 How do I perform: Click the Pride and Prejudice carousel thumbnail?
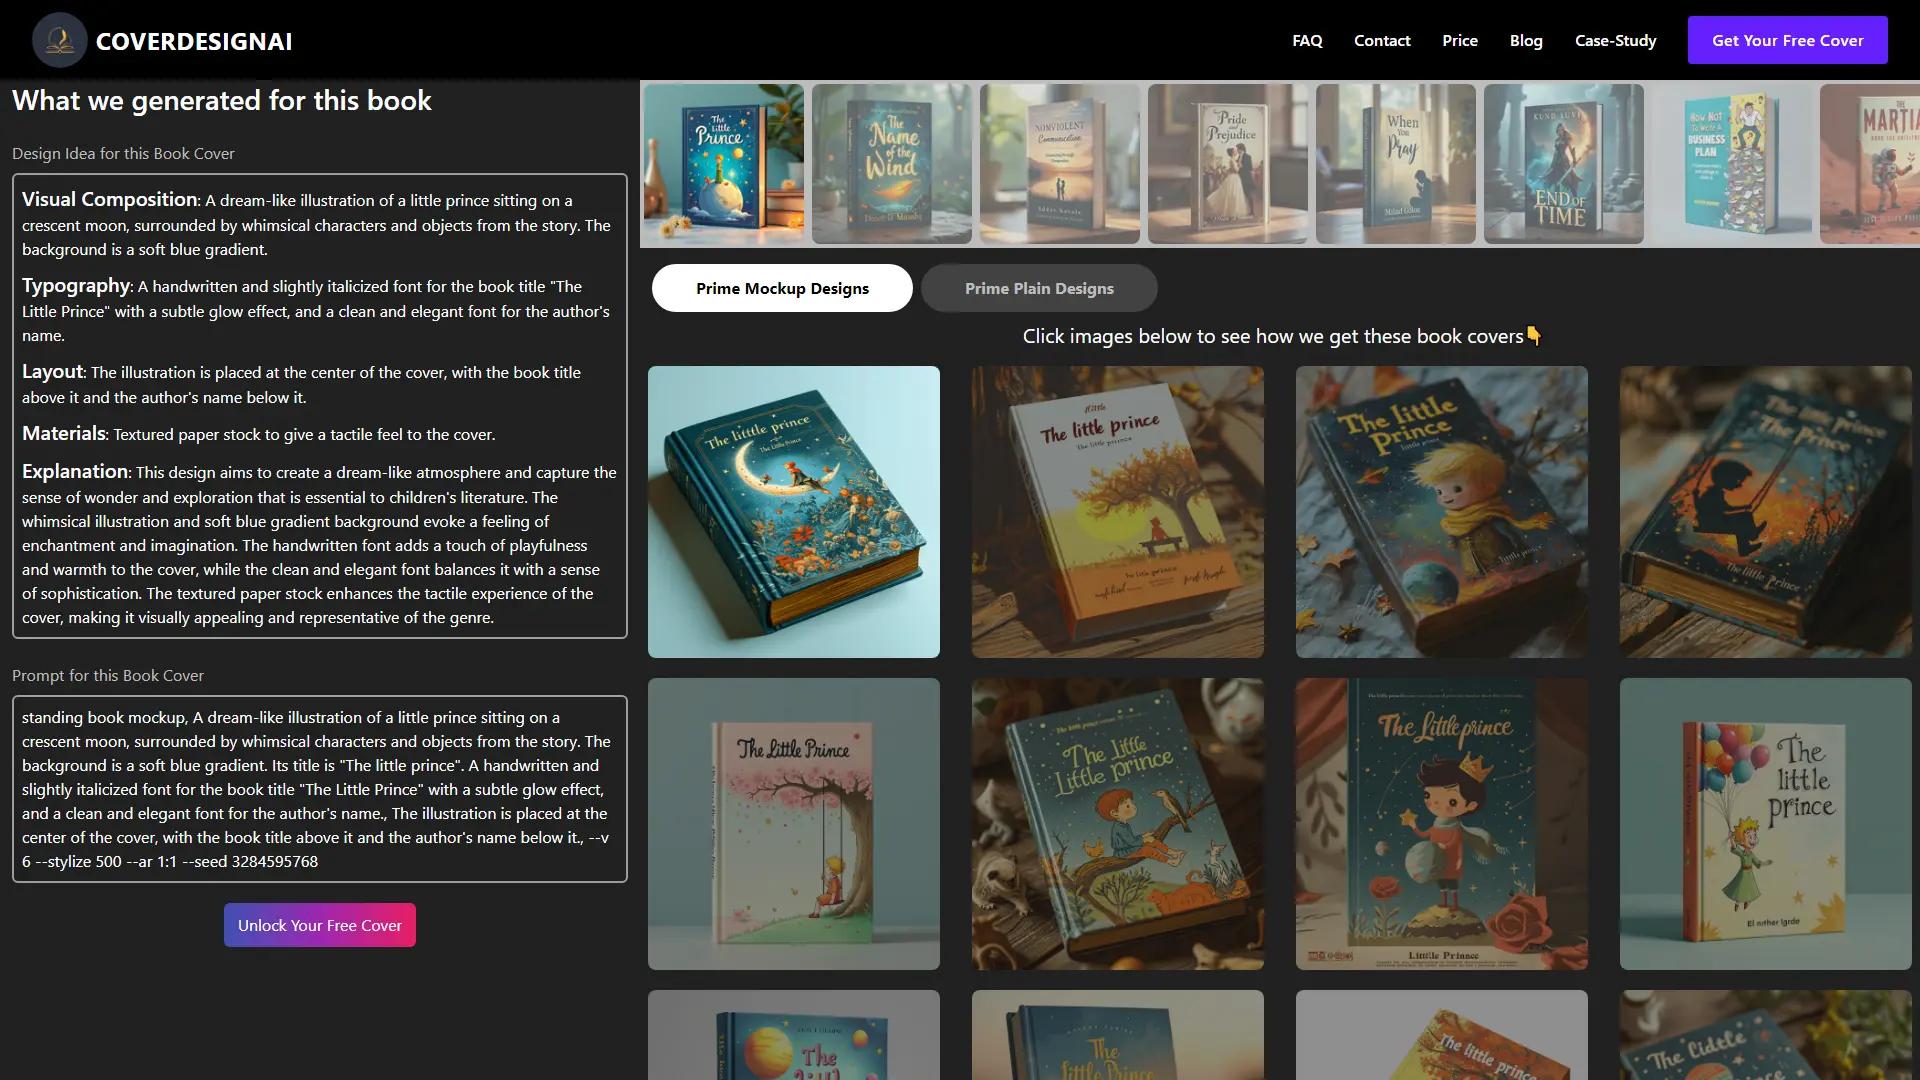point(1227,163)
